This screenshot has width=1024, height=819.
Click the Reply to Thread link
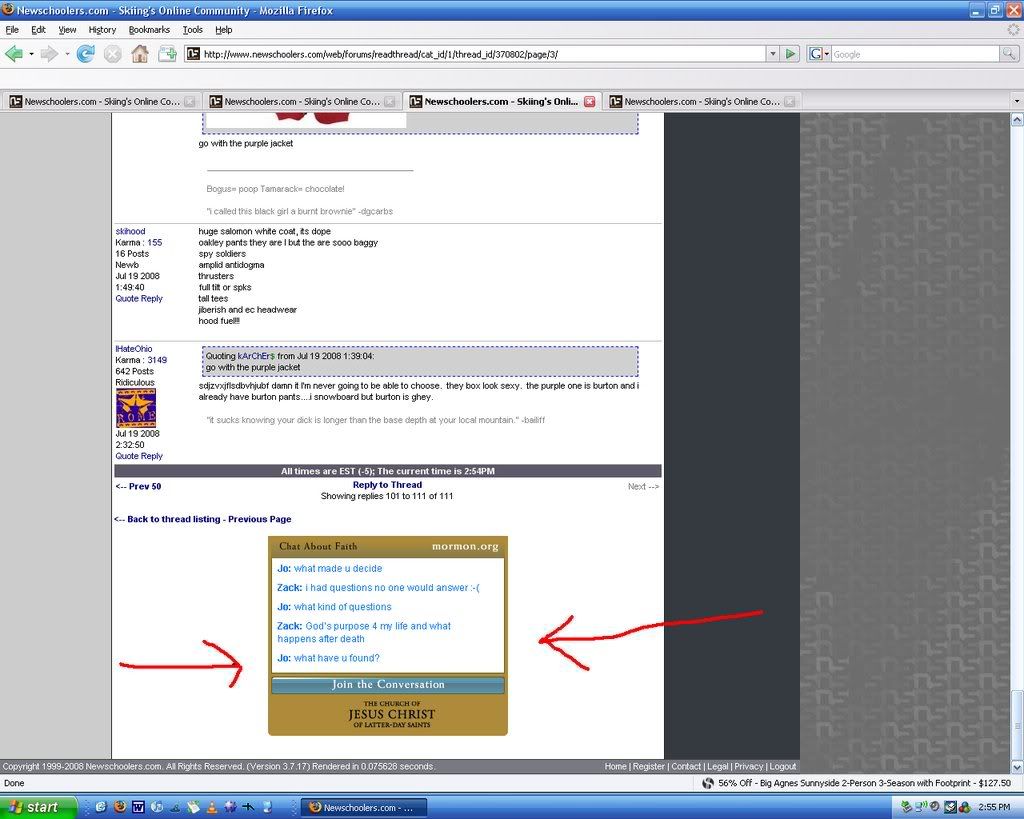pyautogui.click(x=387, y=485)
